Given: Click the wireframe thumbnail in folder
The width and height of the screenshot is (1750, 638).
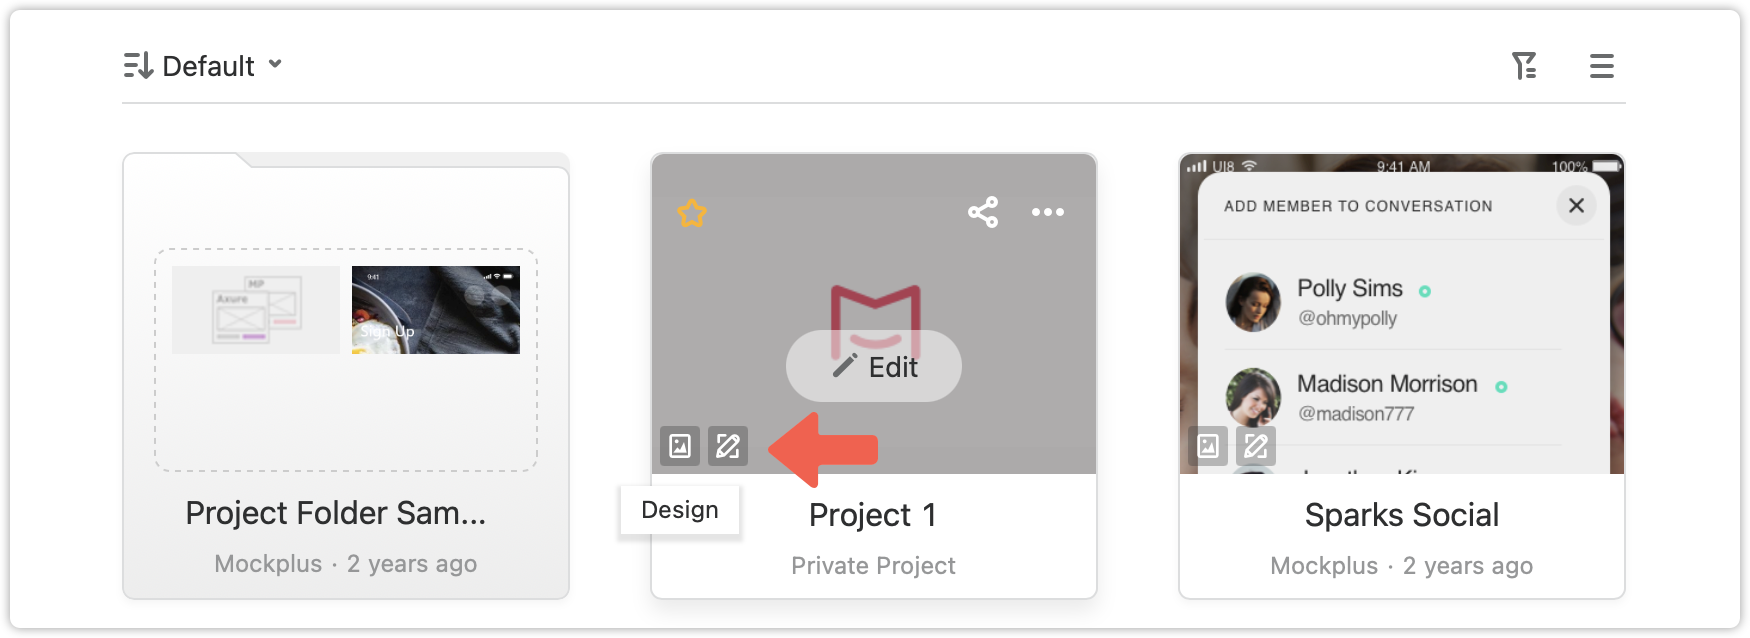Looking at the screenshot, I should [x=256, y=310].
